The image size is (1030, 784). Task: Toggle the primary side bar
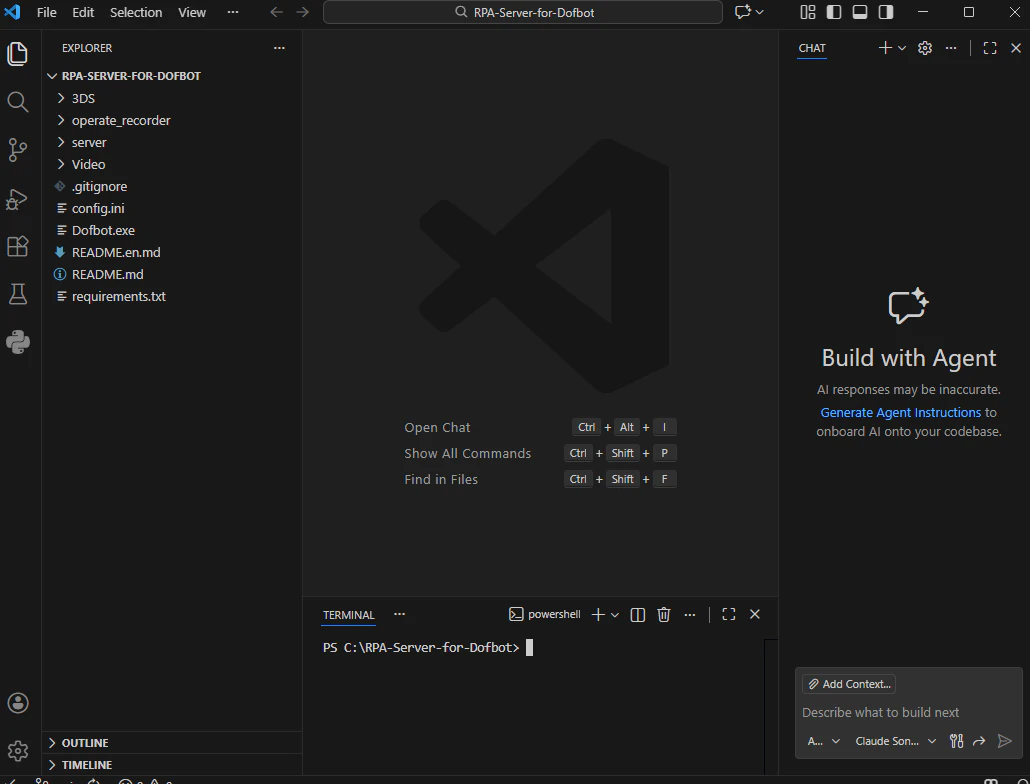click(834, 12)
